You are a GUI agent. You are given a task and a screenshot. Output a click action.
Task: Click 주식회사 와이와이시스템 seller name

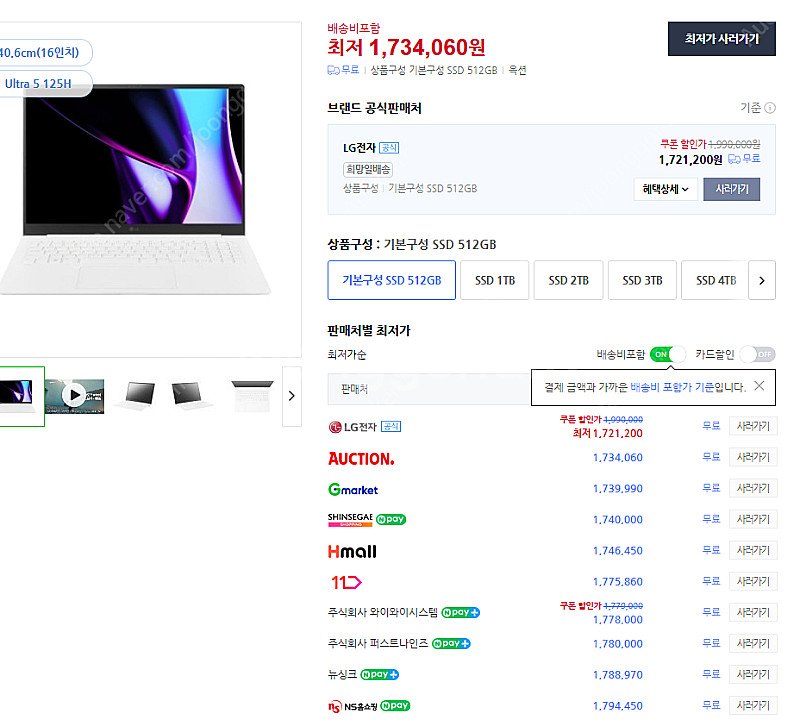tap(383, 612)
